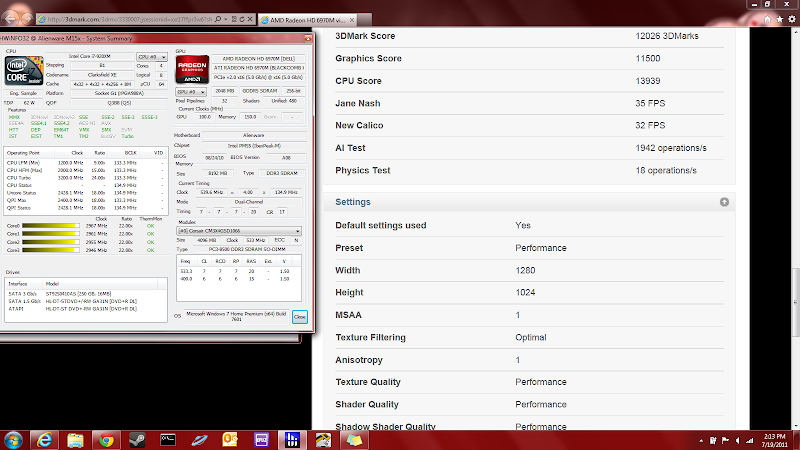Image resolution: width=800 pixels, height=450 pixels.
Task: Click the Jane Nash 35 FPS result
Action: (x=650, y=104)
